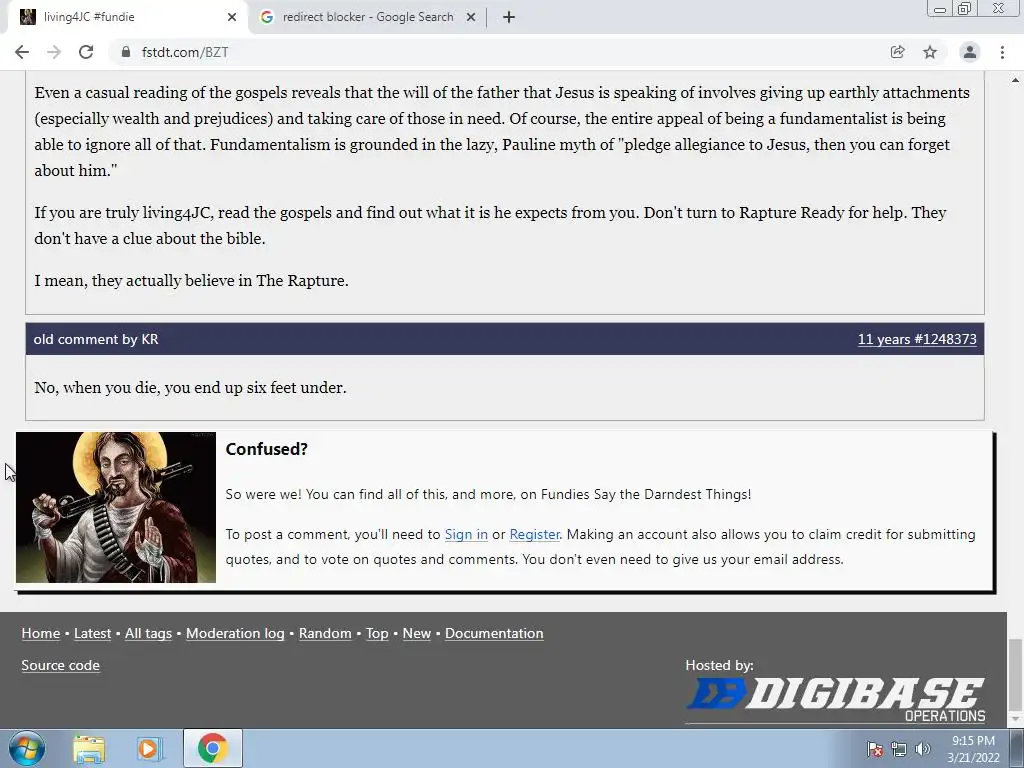The height and width of the screenshot is (768, 1024).
Task: Click the scrollbar down arrow
Action: pyautogui.click(x=1015, y=718)
